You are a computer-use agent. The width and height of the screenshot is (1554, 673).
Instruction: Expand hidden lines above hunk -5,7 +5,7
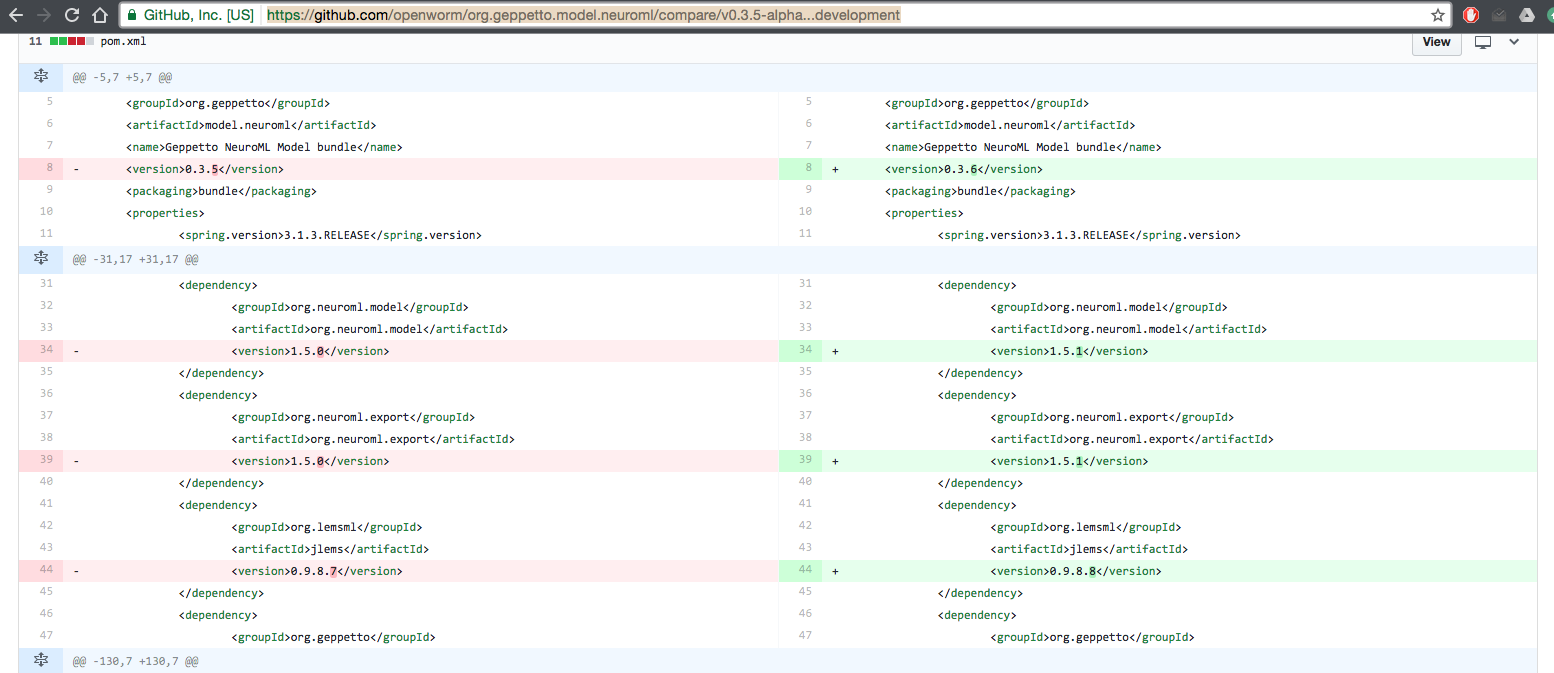(x=40, y=77)
